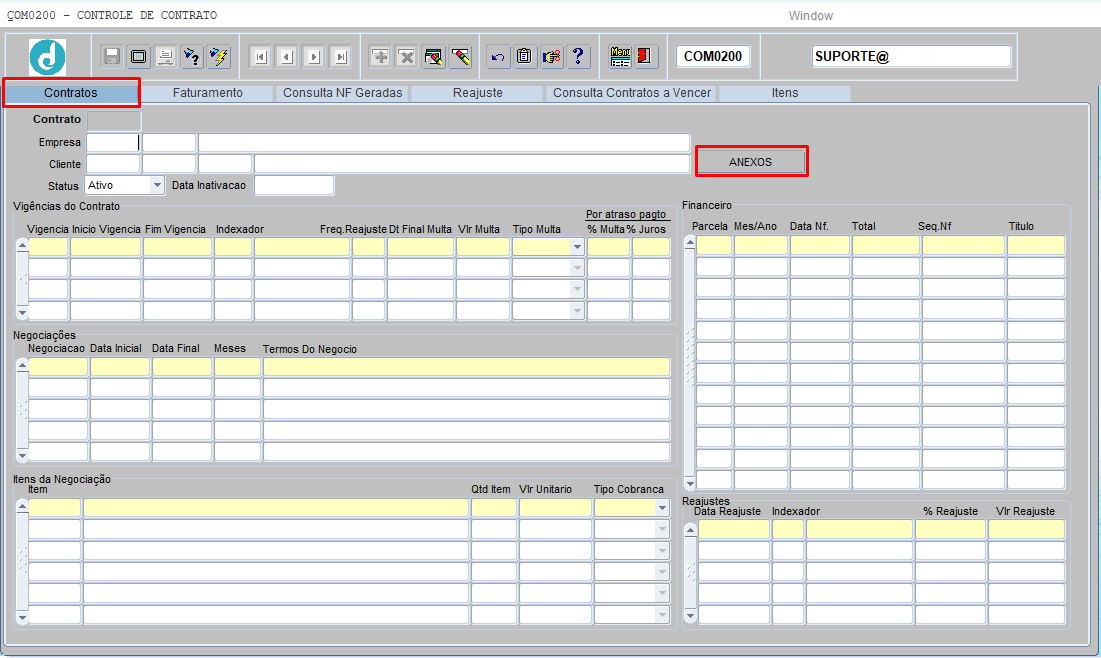The height and width of the screenshot is (658, 1101).
Task: Click the Save diskette icon
Action: pyautogui.click(x=112, y=56)
